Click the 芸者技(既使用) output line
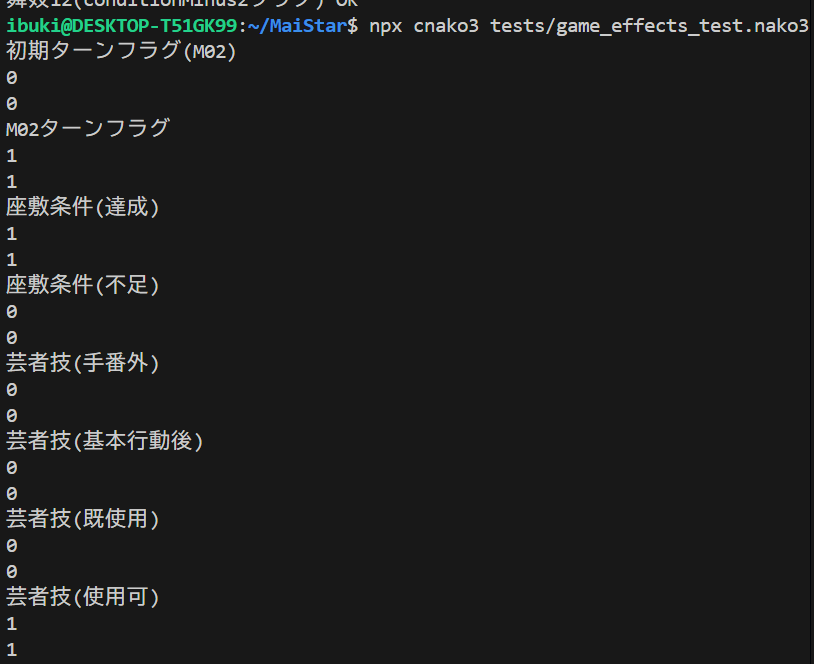Screen dimensions: 814x664 click(x=83, y=519)
